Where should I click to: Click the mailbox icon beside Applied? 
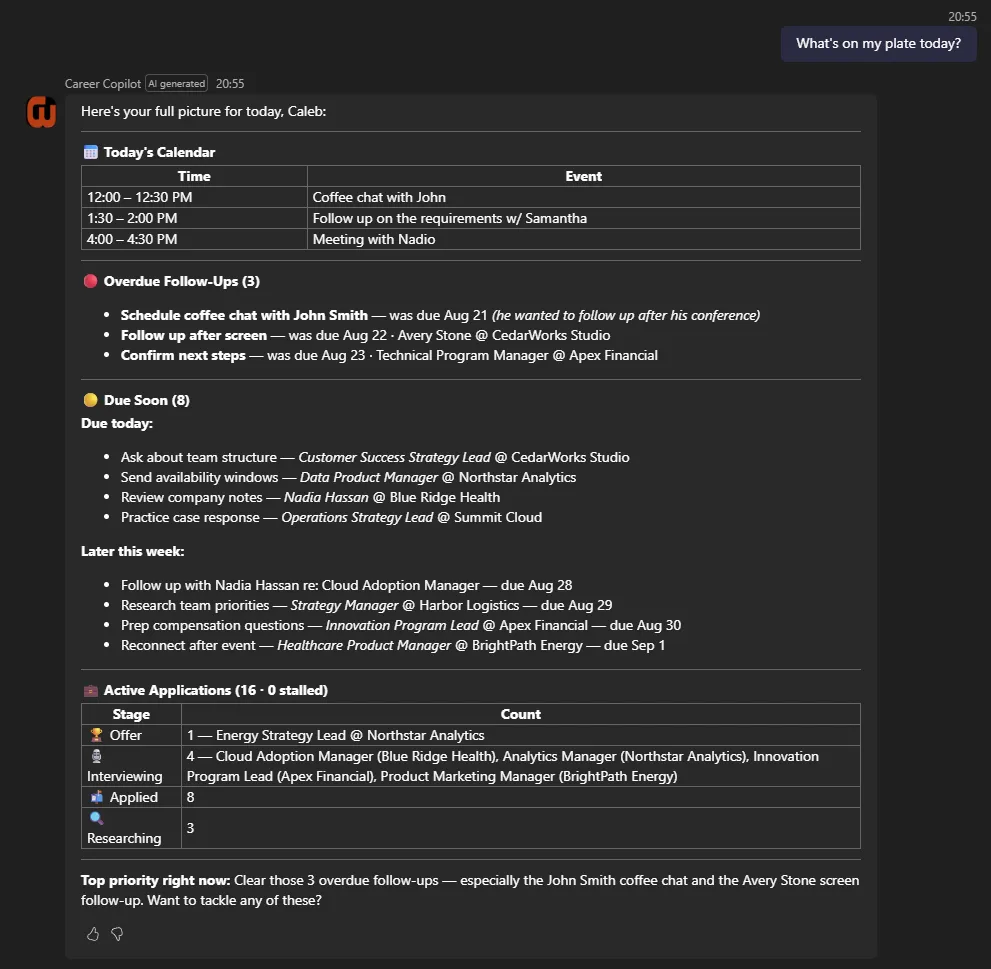(x=96, y=797)
